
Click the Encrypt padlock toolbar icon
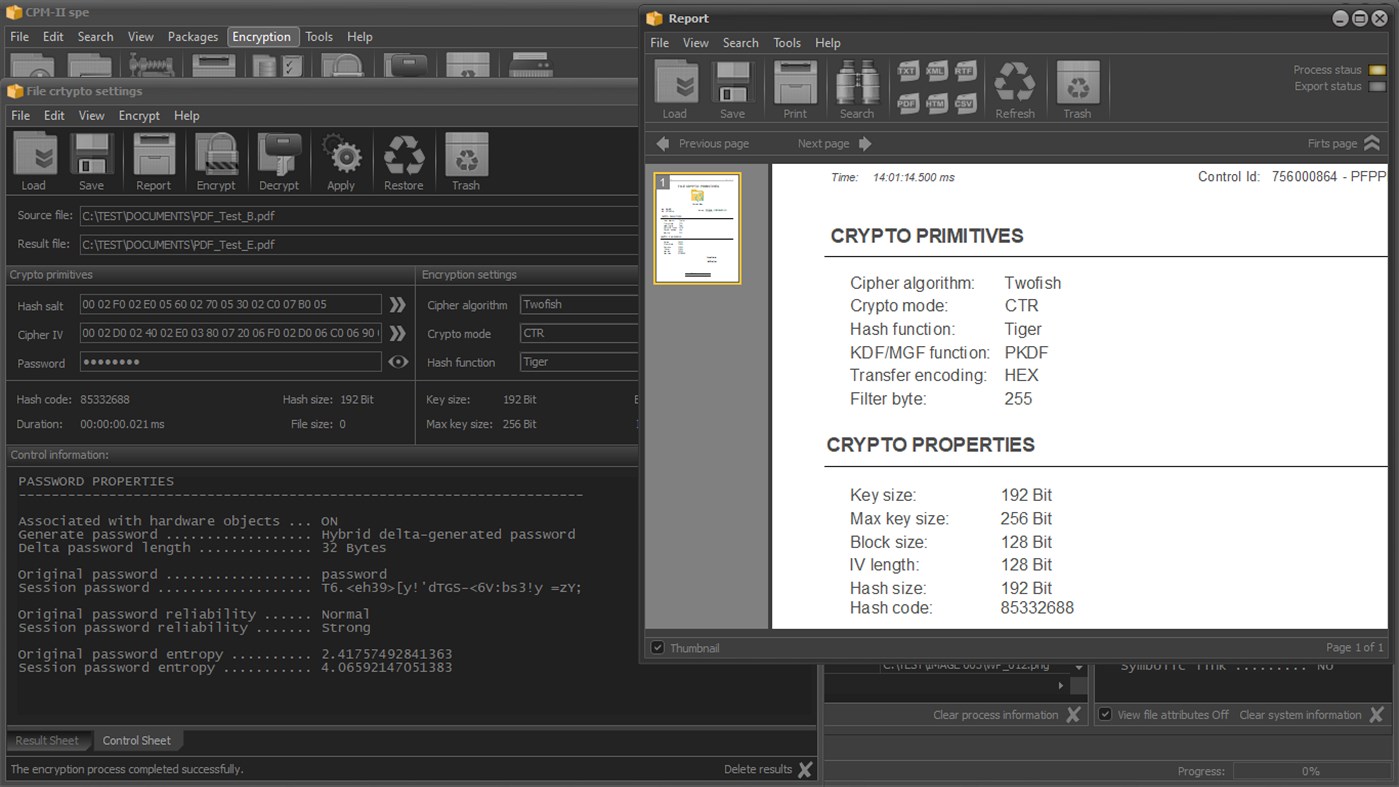point(216,160)
